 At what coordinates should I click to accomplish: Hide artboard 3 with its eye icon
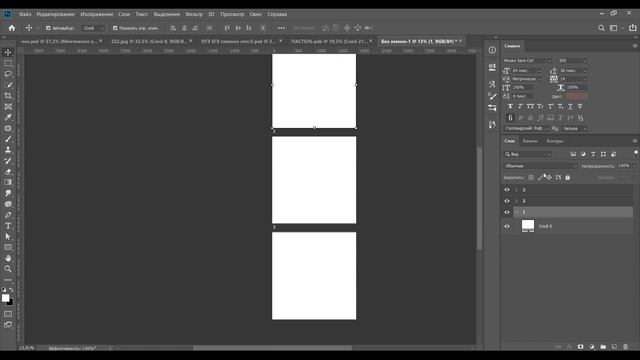pos(507,190)
